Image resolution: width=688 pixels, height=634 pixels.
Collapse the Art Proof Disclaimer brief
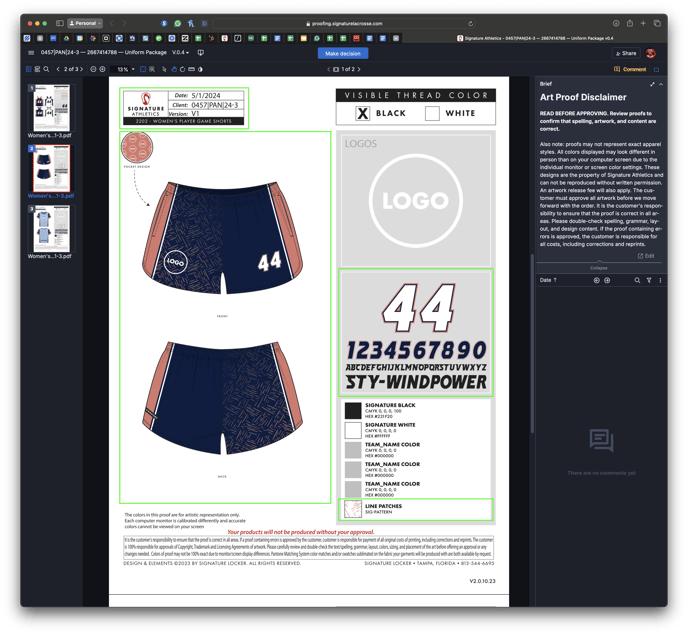click(x=599, y=267)
